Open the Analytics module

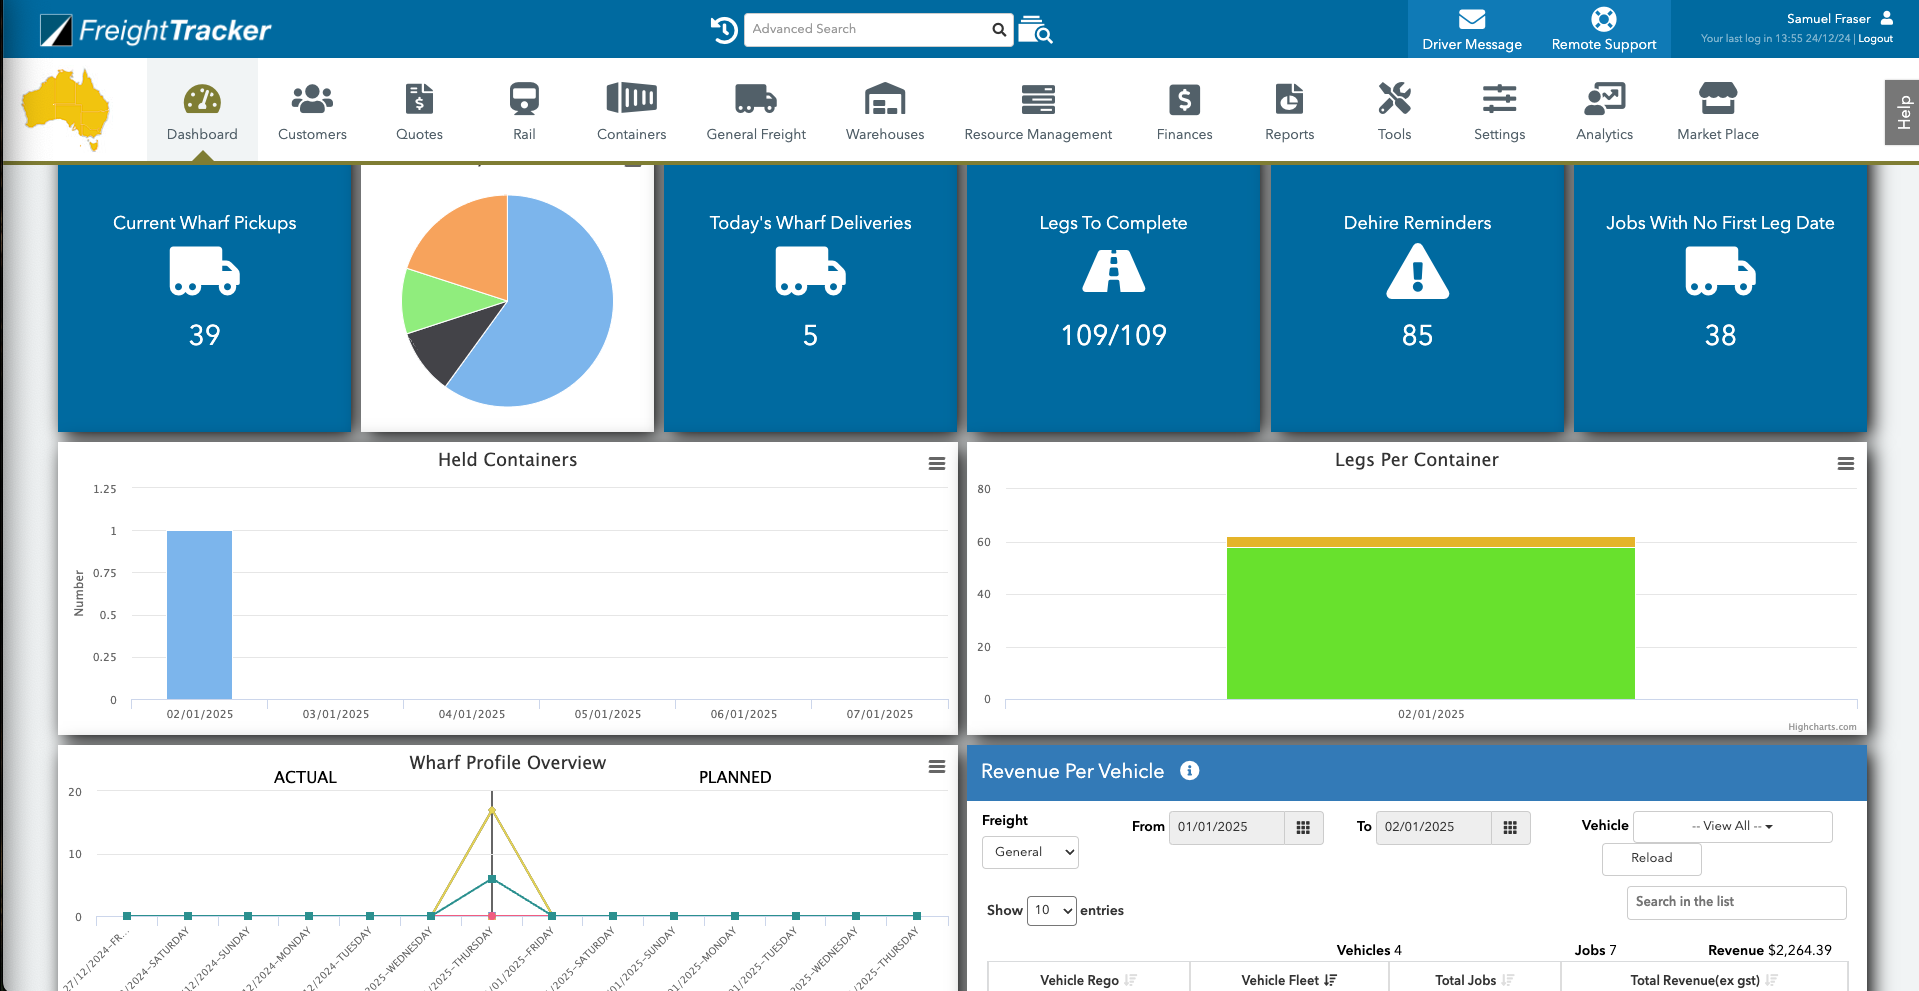coord(1603,110)
